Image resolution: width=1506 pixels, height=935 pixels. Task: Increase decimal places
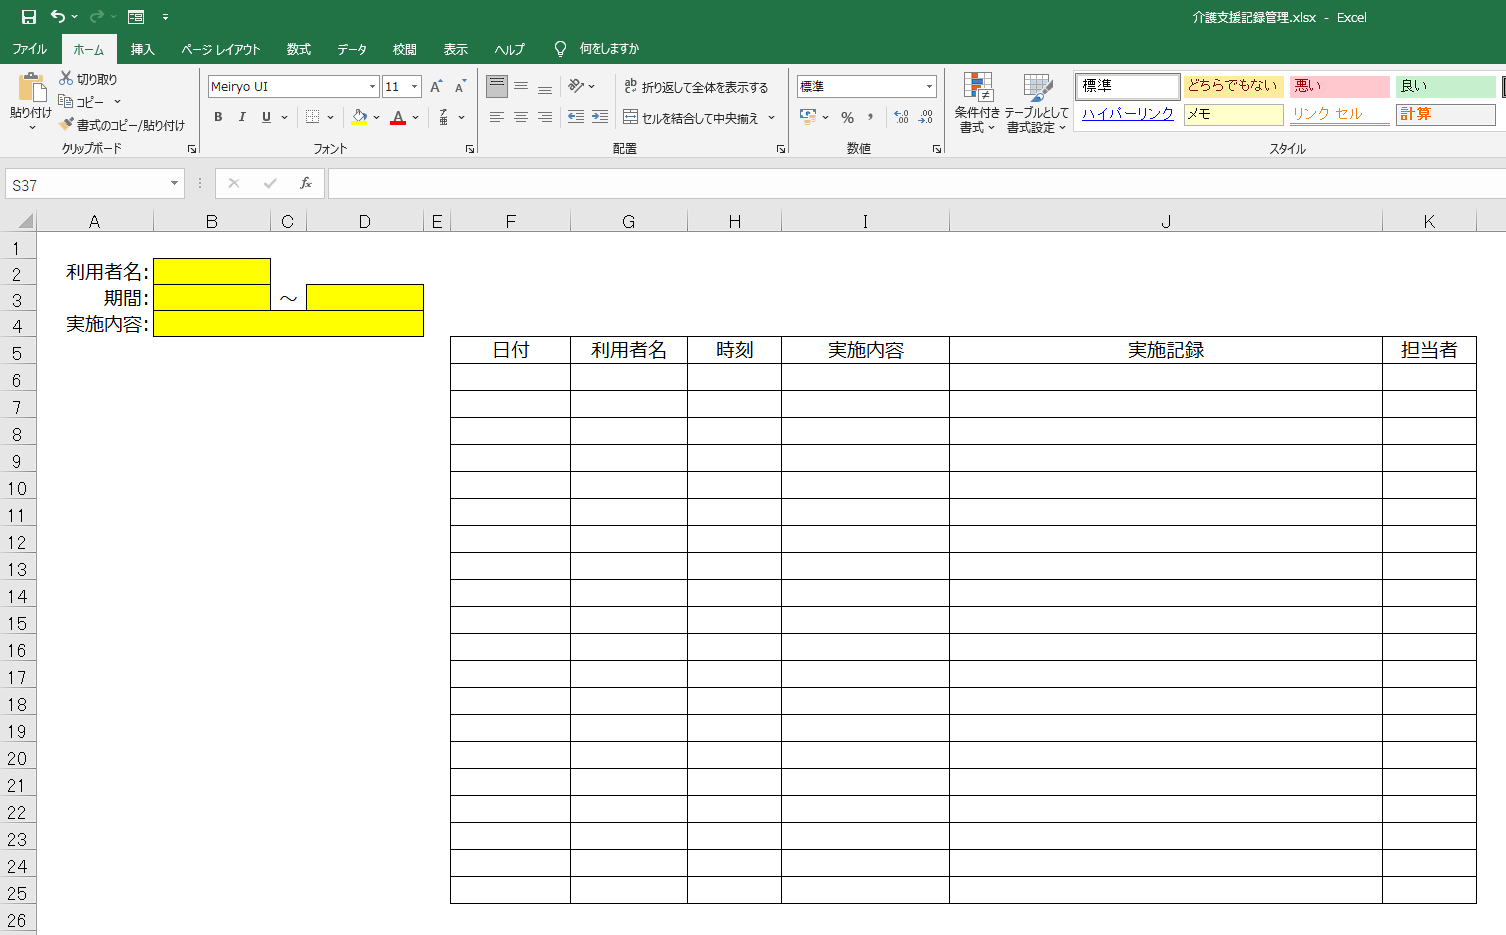click(901, 117)
